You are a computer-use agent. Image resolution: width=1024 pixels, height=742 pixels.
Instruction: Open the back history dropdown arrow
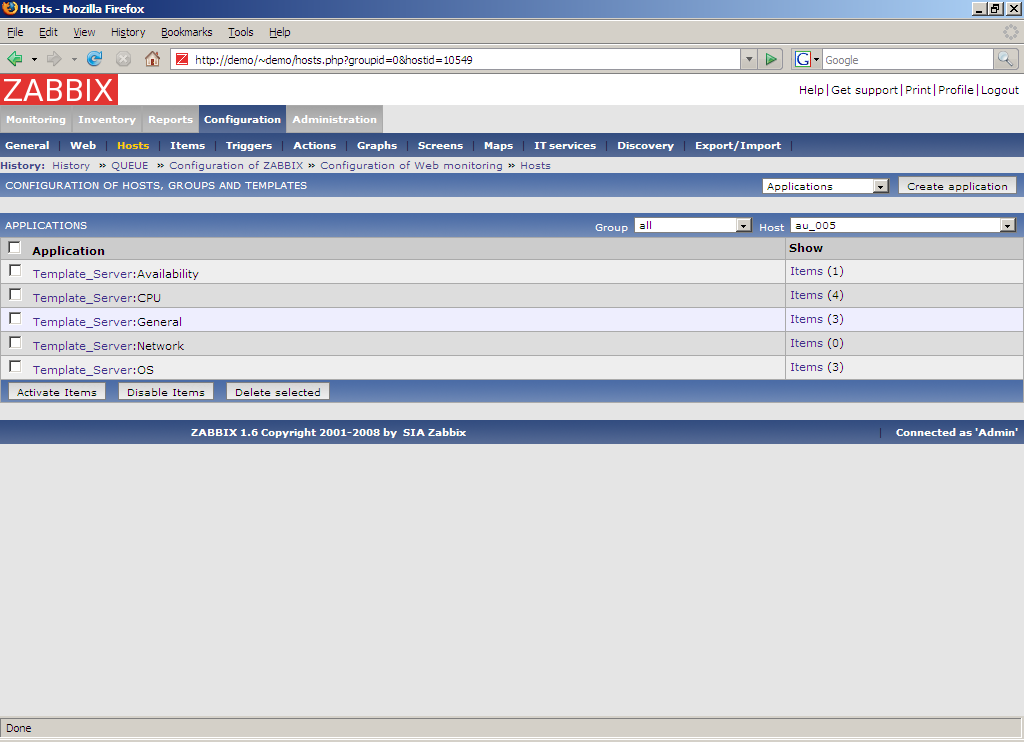tap(34, 59)
